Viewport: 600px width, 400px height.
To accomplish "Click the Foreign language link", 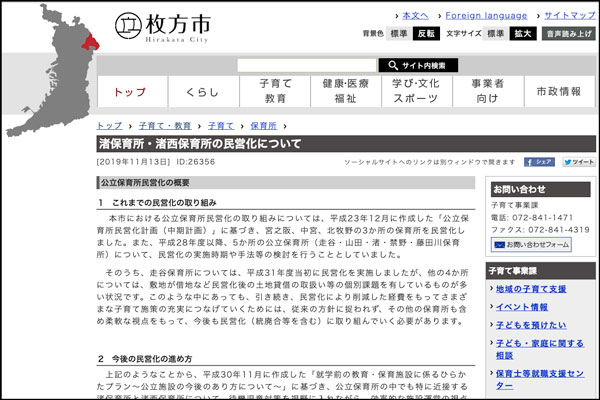I will coord(487,16).
